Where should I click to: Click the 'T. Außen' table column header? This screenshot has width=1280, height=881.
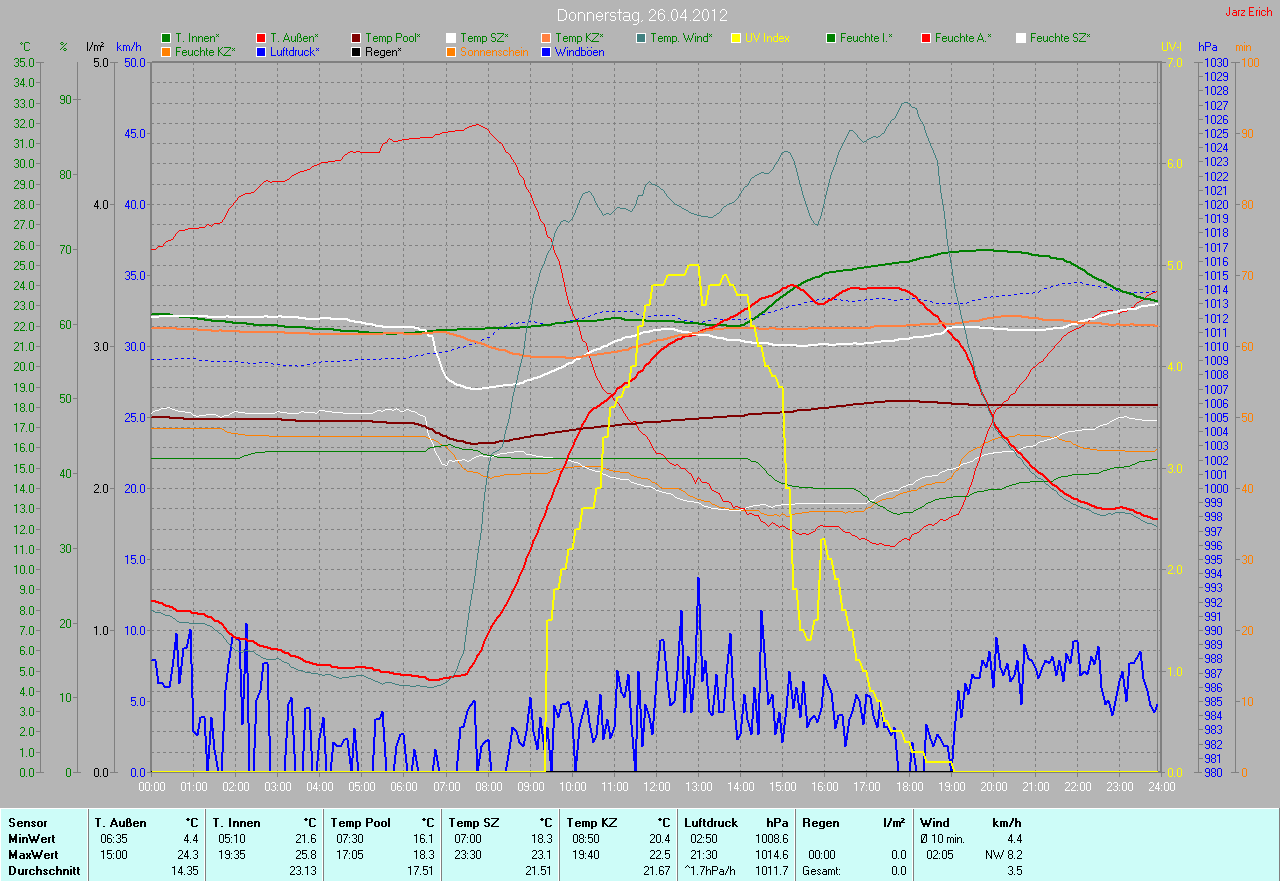click(x=121, y=823)
